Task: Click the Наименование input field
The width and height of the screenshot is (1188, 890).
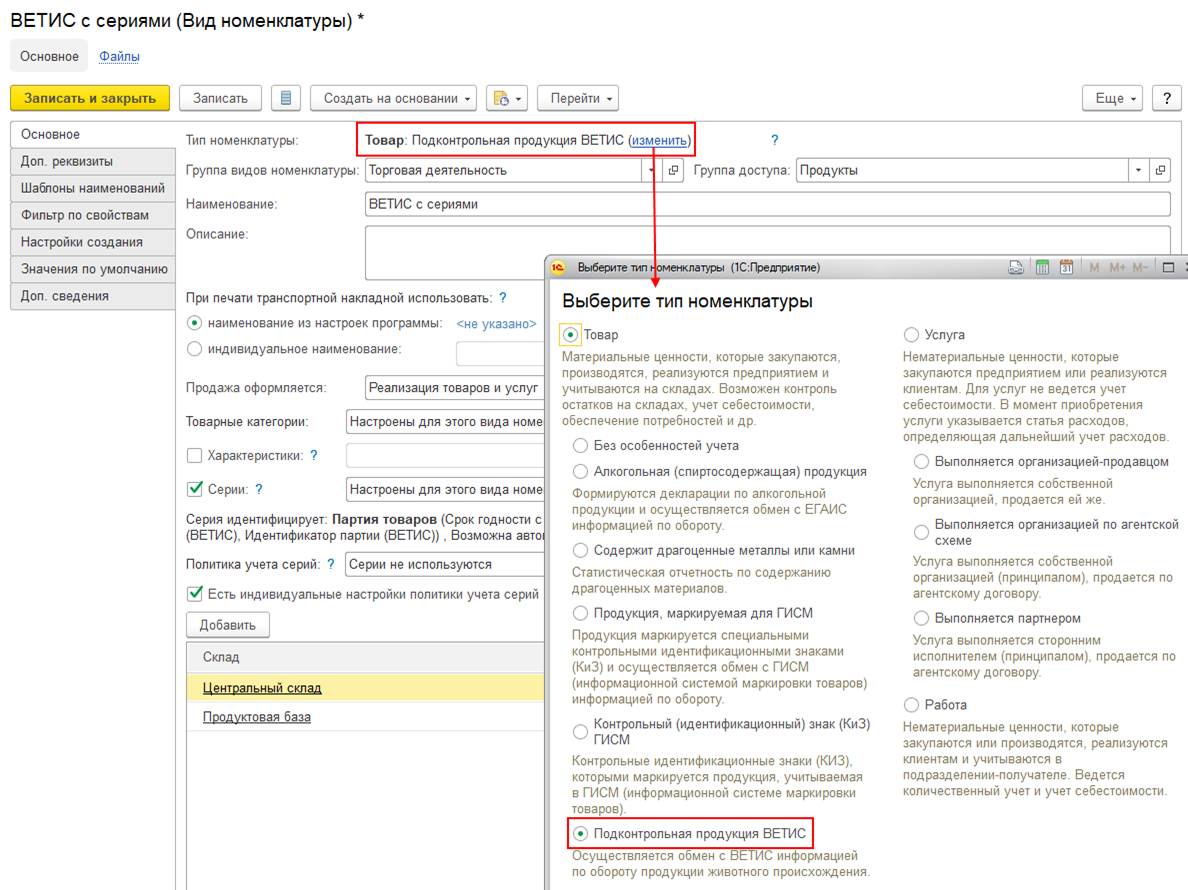Action: (768, 204)
